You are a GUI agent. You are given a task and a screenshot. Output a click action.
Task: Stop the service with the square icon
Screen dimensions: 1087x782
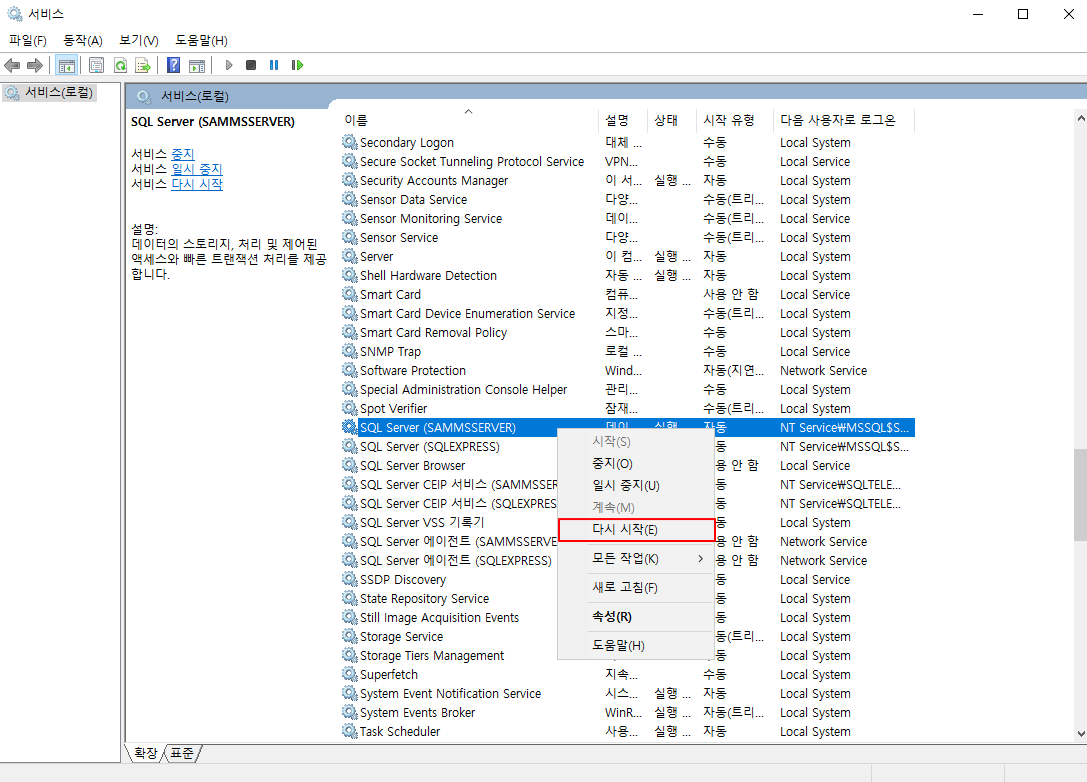[251, 65]
